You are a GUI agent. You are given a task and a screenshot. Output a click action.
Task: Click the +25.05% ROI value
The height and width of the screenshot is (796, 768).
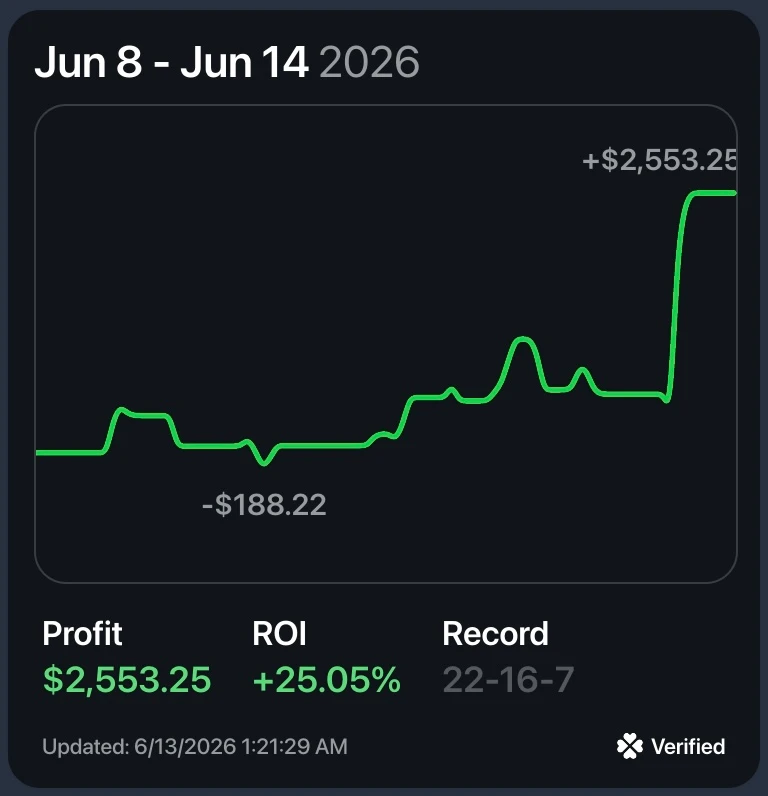[x=326, y=680]
